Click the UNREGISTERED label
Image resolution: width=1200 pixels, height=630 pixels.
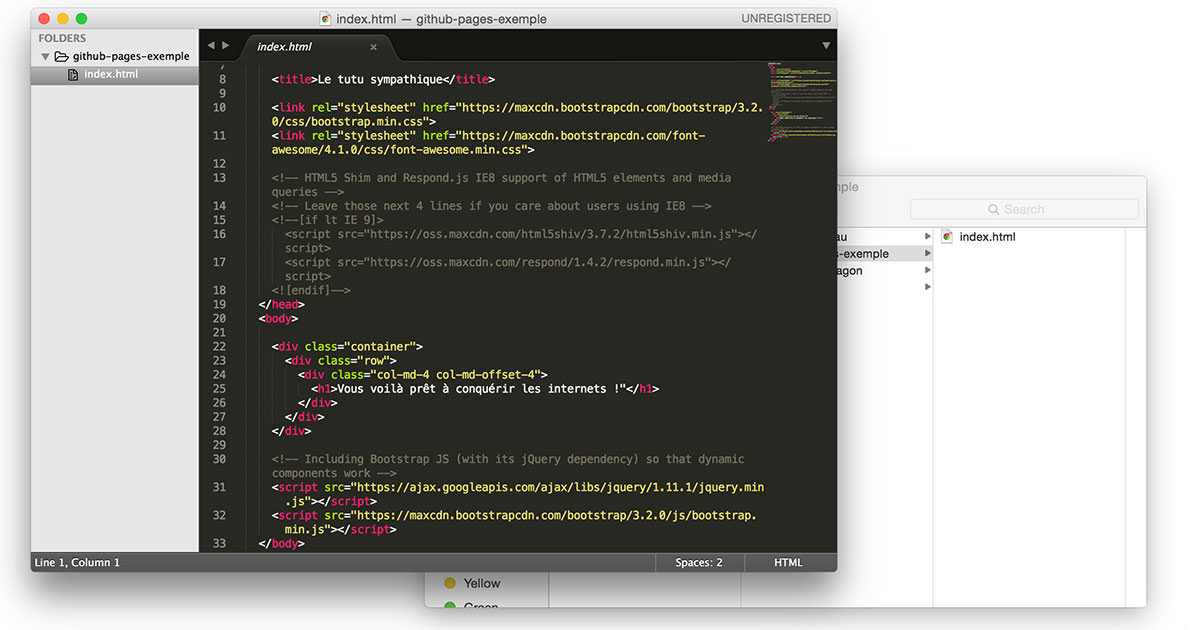tap(786, 18)
